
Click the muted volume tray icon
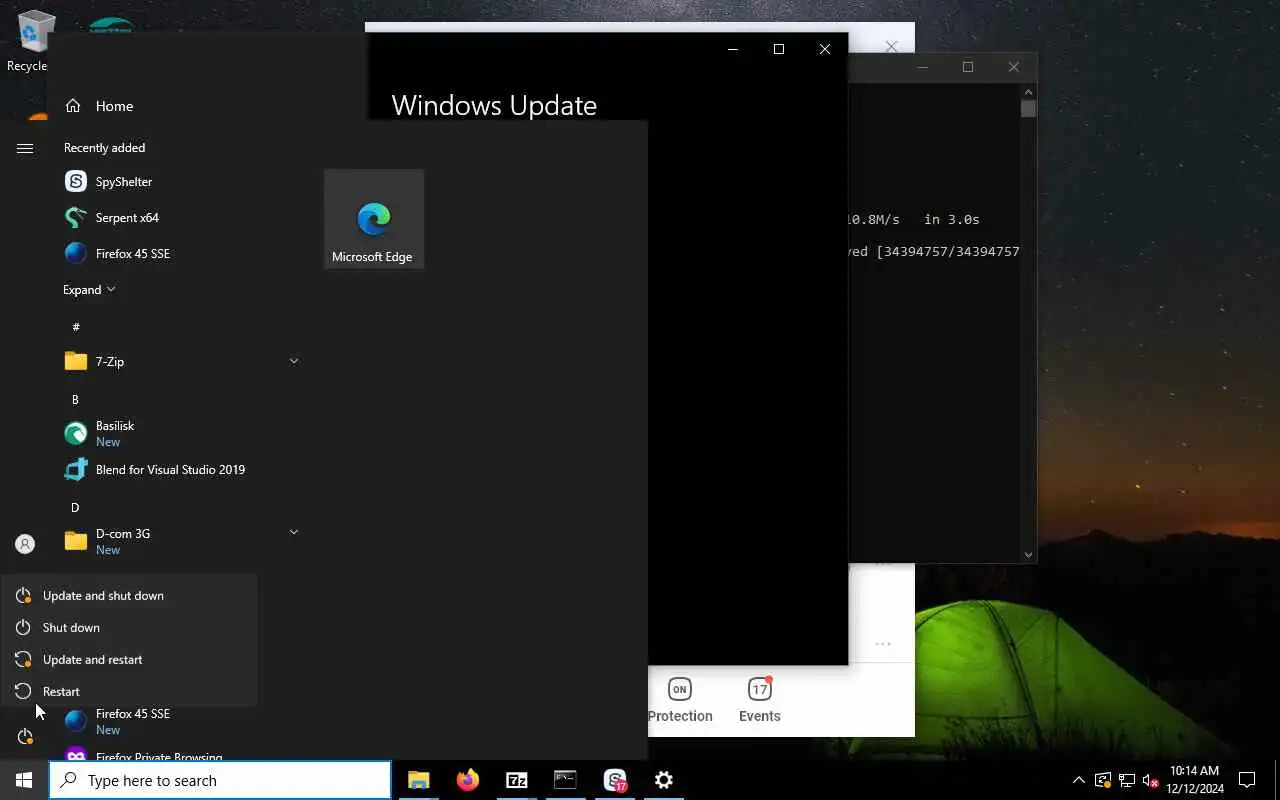[1150, 780]
